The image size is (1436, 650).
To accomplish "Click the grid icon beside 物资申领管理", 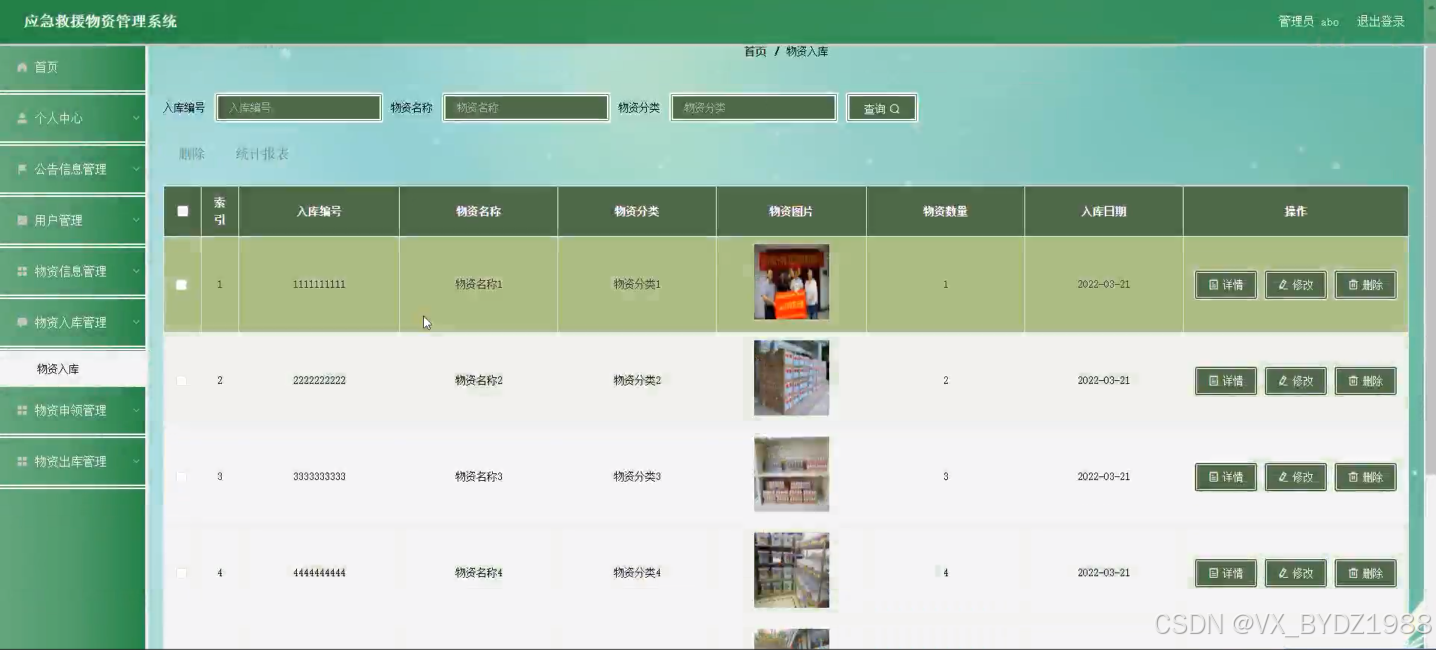I will click(x=22, y=410).
